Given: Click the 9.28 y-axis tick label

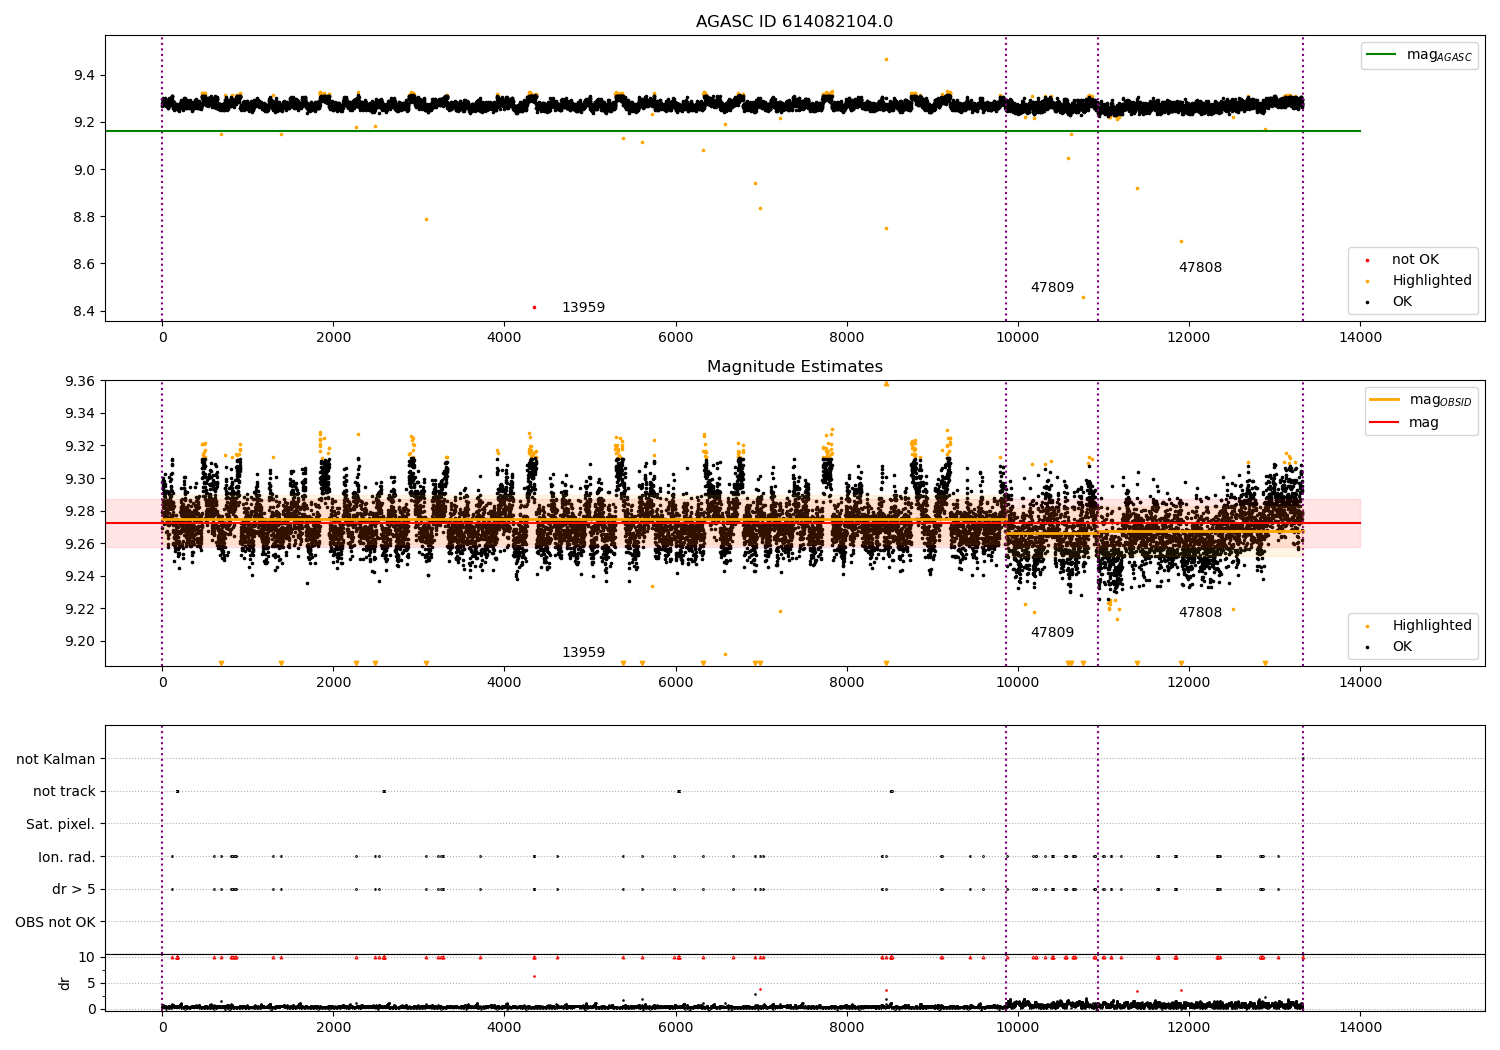Looking at the screenshot, I should [x=80, y=511].
